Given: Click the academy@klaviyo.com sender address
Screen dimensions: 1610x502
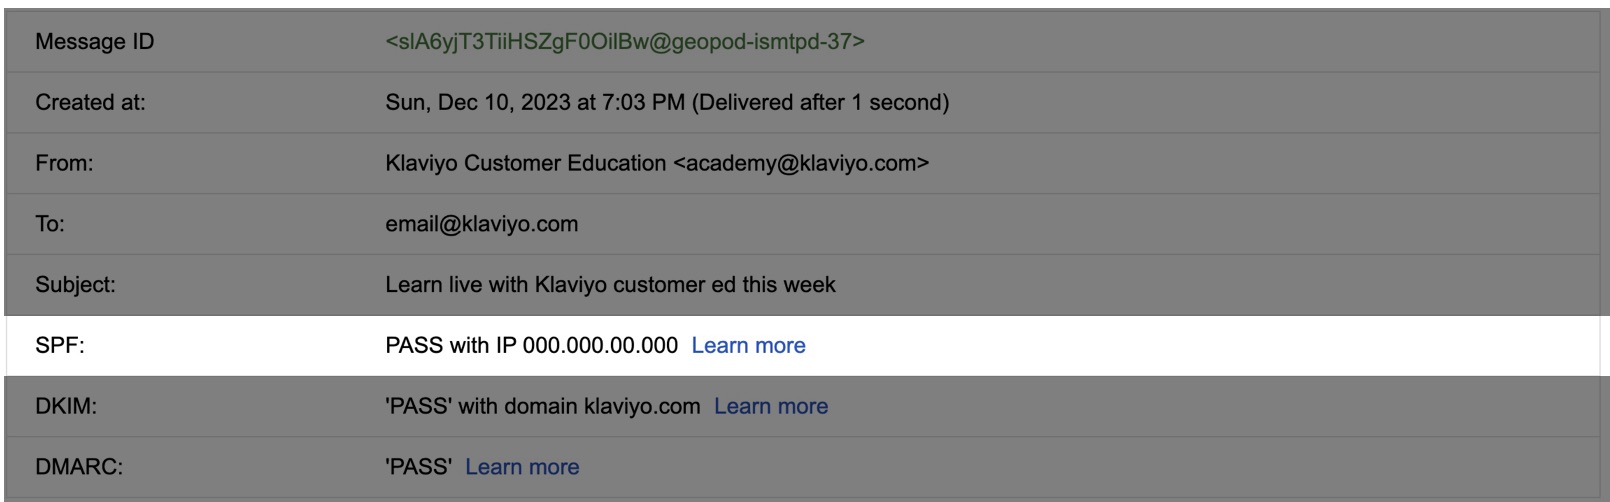Looking at the screenshot, I should (801, 164).
